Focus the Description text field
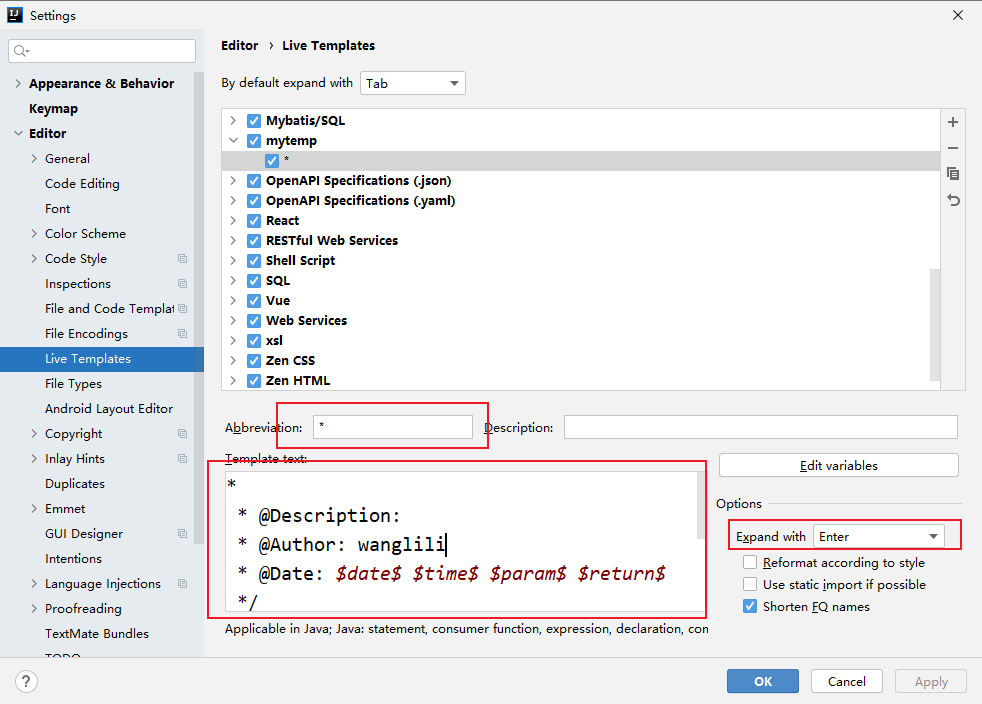Viewport: 982px width, 704px height. 760,428
